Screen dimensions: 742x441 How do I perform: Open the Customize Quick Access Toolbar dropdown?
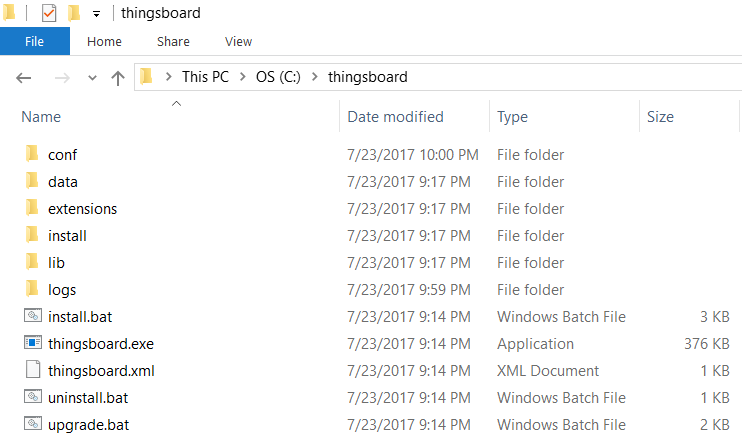click(96, 14)
